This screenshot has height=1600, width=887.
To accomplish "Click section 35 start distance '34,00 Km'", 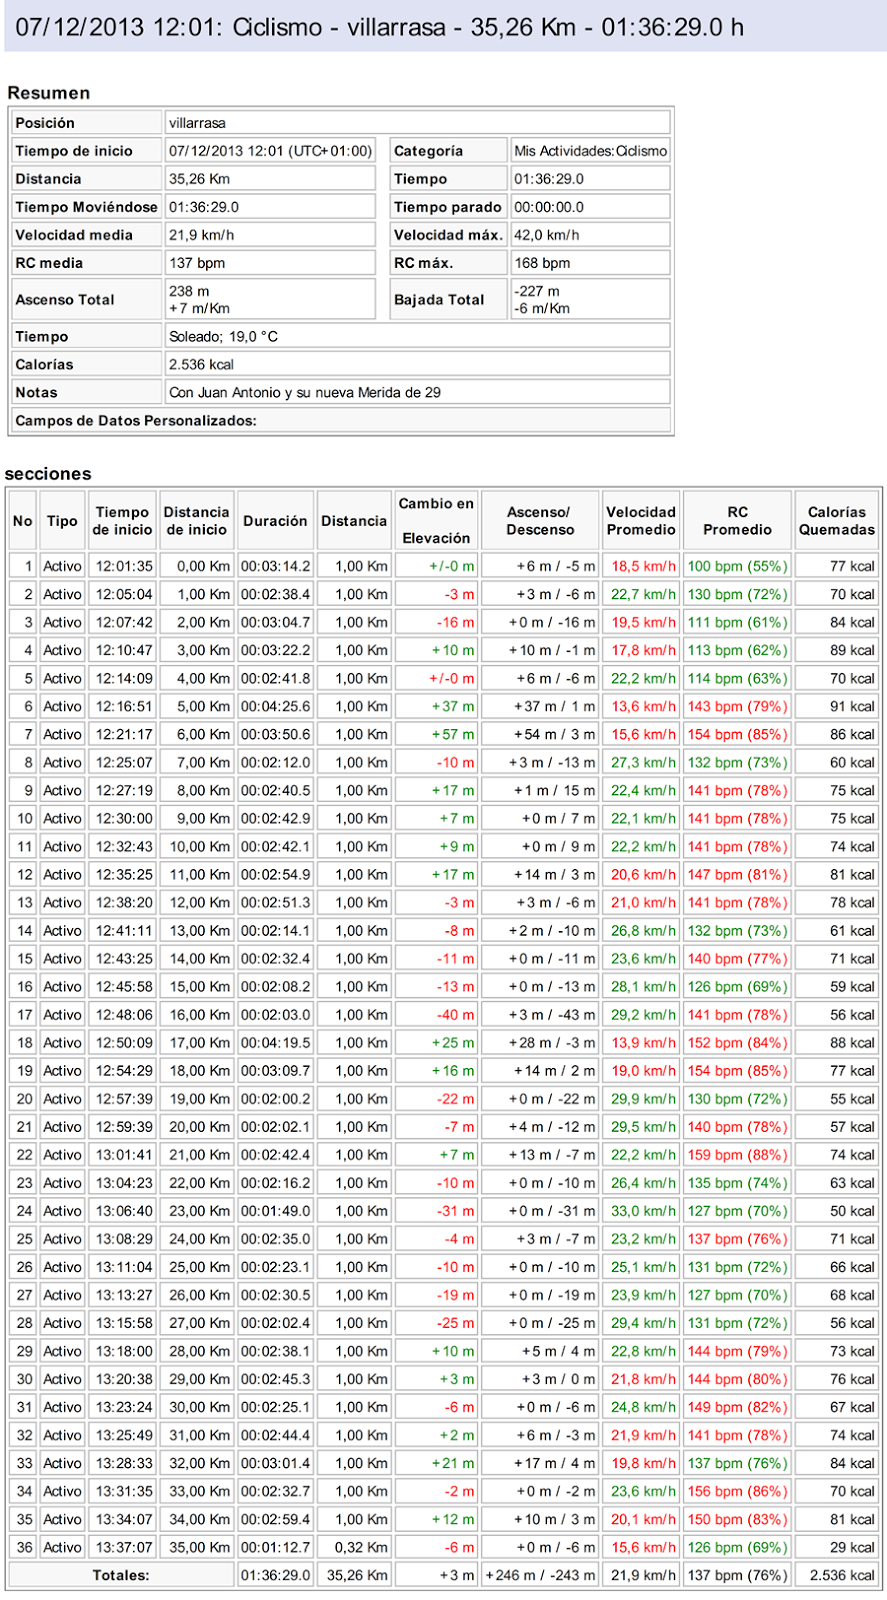I will [x=200, y=1518].
